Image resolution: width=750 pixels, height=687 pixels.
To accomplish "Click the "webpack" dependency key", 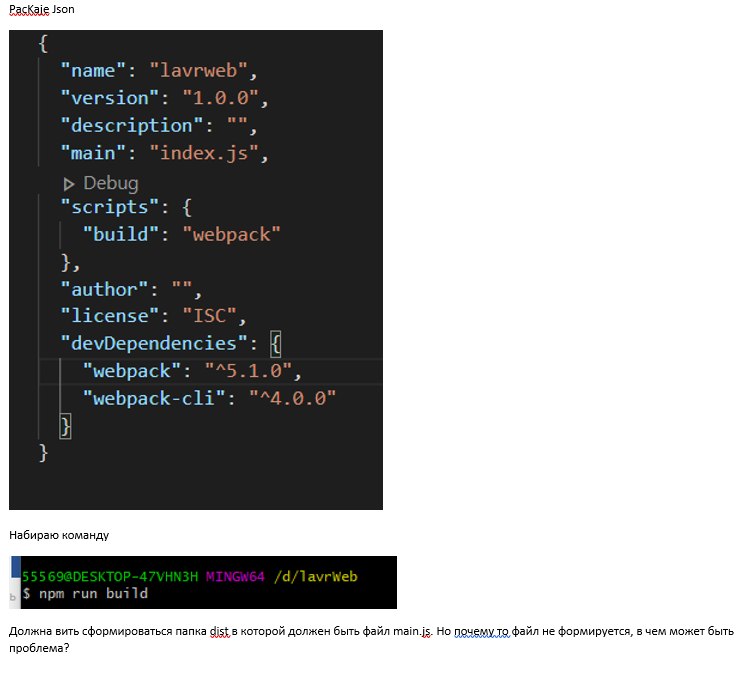I will 132,371.
